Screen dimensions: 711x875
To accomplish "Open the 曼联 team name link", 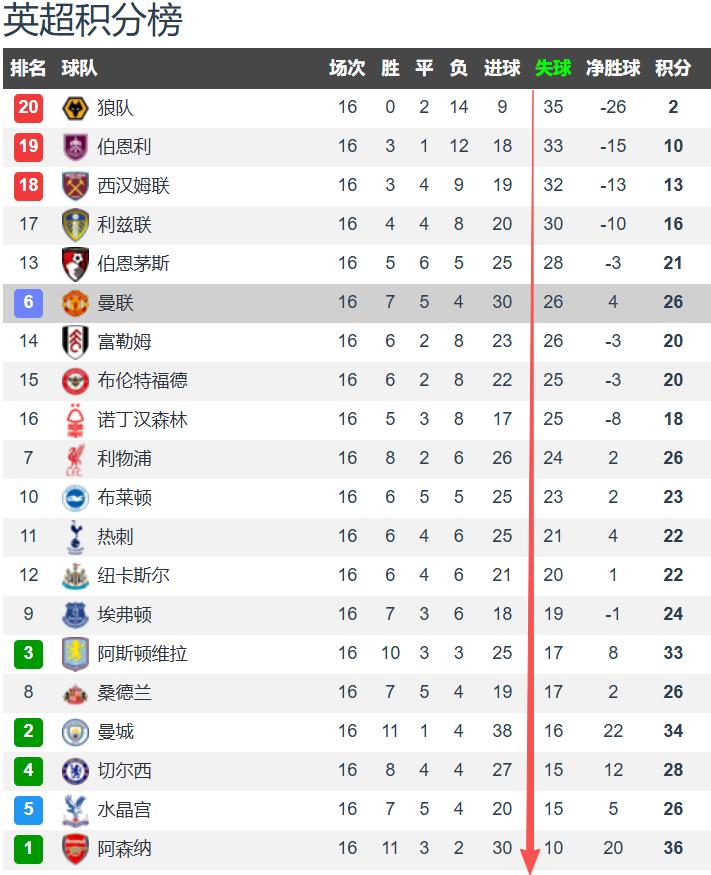I will [115, 303].
